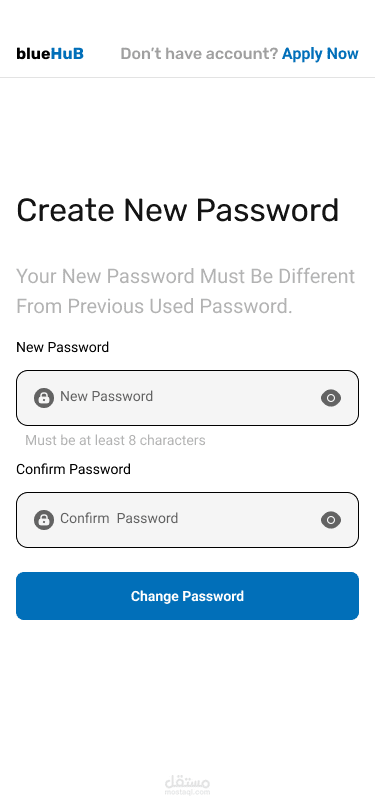This screenshot has height=812, width=375.
Task: Click the New Password label above the field
Action: [63, 347]
